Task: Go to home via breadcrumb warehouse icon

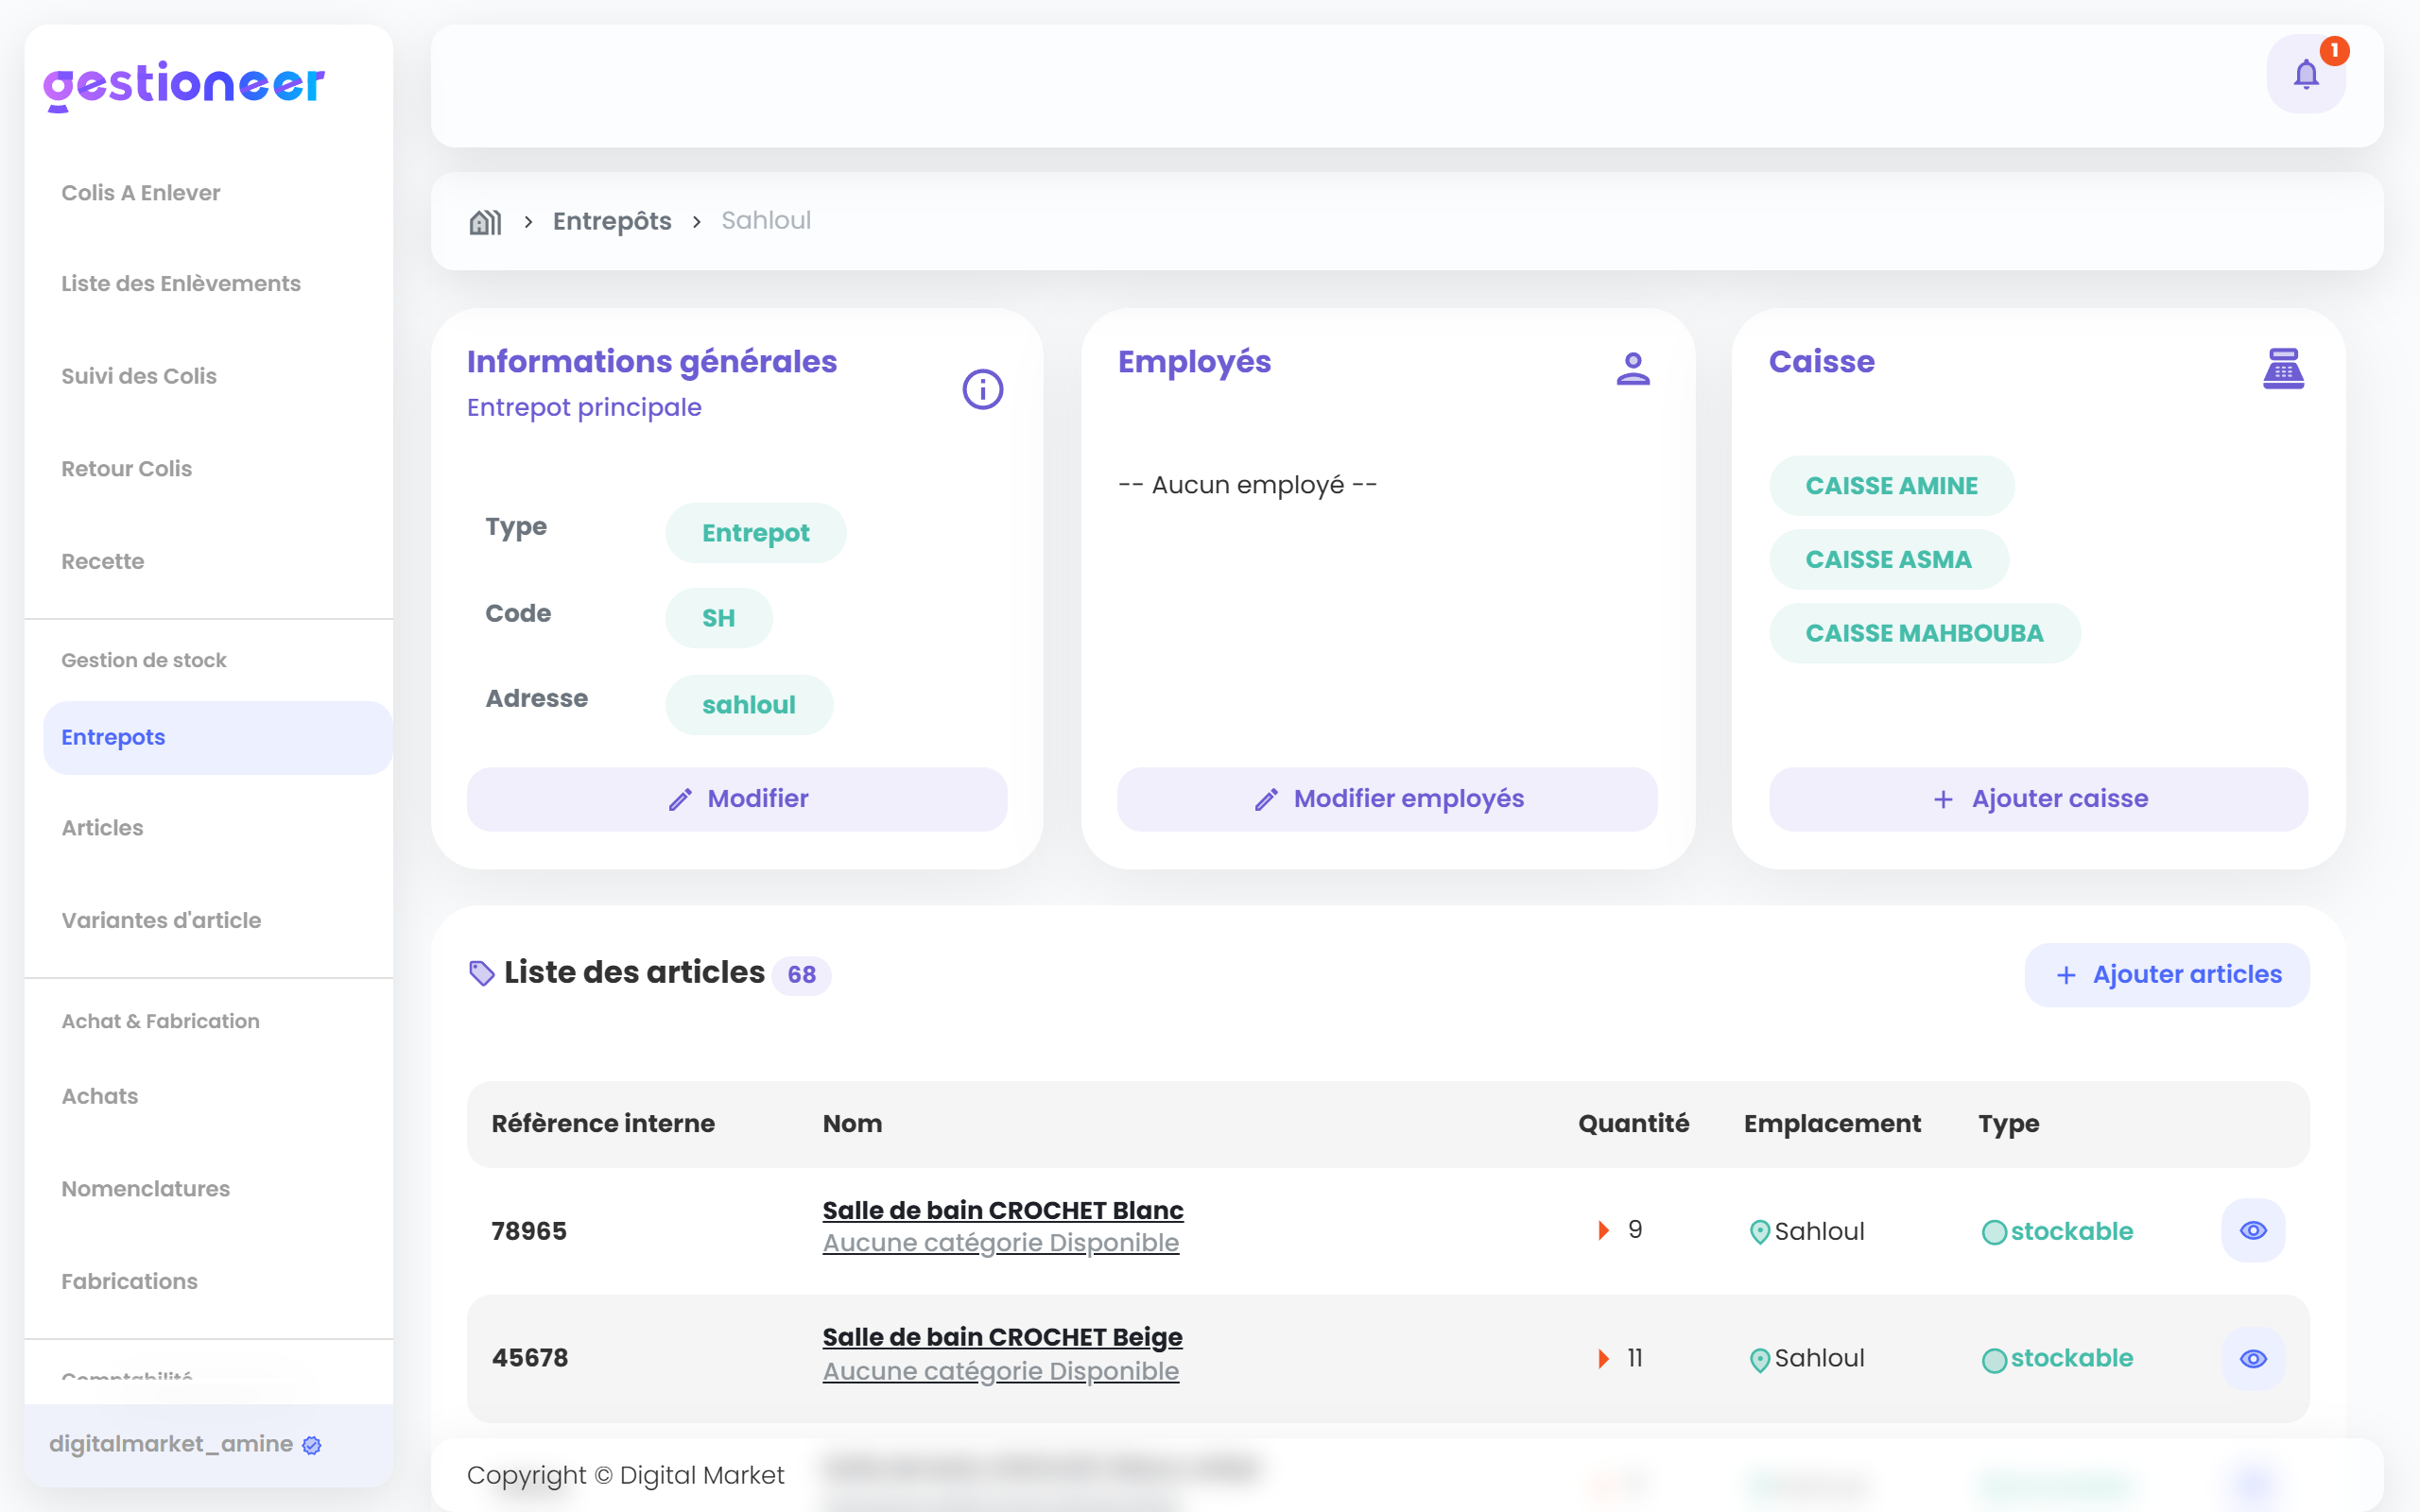Action: [x=485, y=221]
